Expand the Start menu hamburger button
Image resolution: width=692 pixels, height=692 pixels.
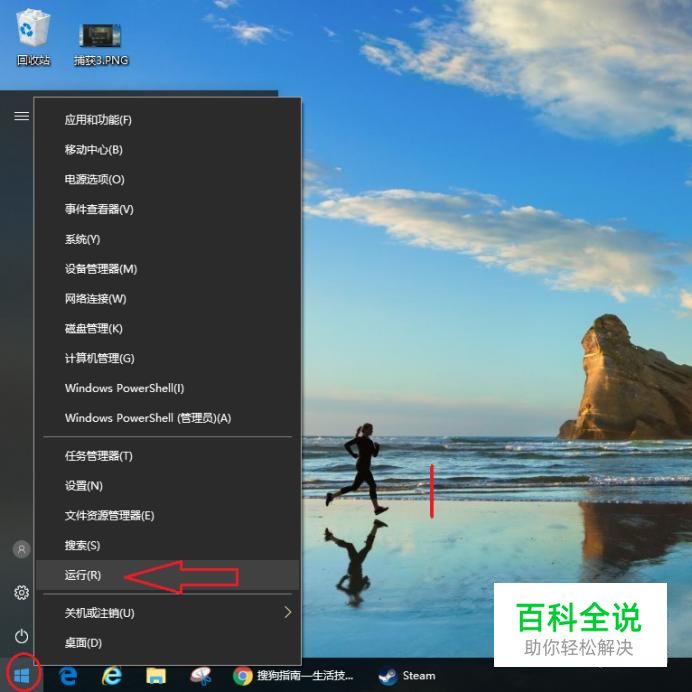coord(22,116)
